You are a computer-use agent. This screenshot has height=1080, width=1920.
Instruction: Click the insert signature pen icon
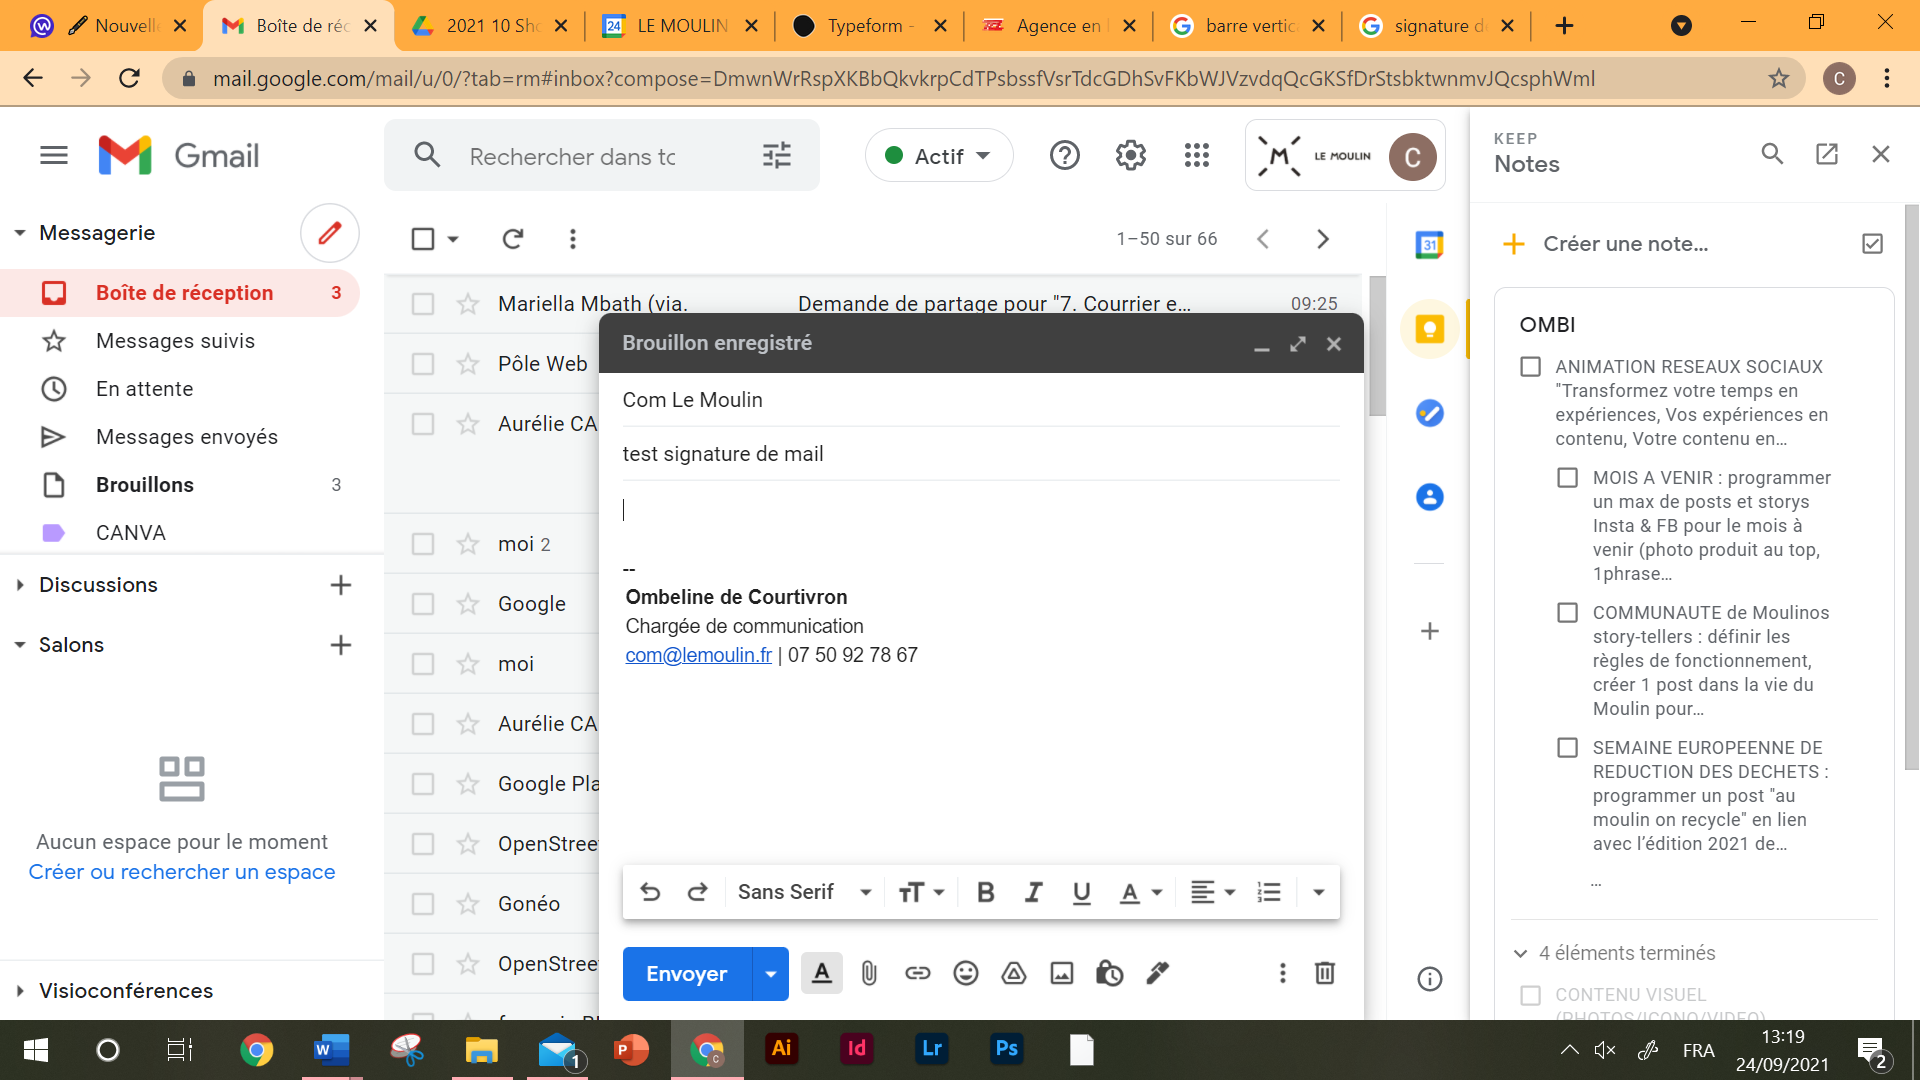1157,973
